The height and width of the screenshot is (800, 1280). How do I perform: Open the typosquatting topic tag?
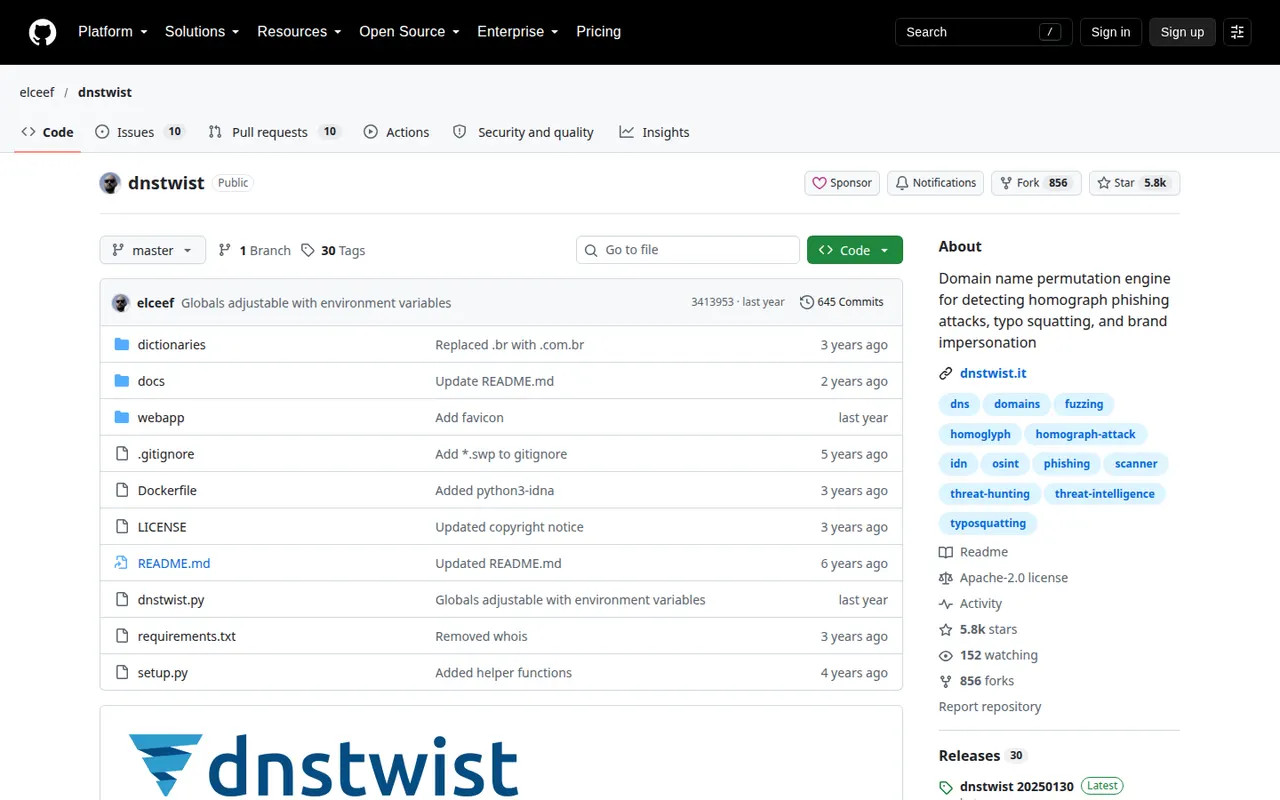pyautogui.click(x=988, y=523)
